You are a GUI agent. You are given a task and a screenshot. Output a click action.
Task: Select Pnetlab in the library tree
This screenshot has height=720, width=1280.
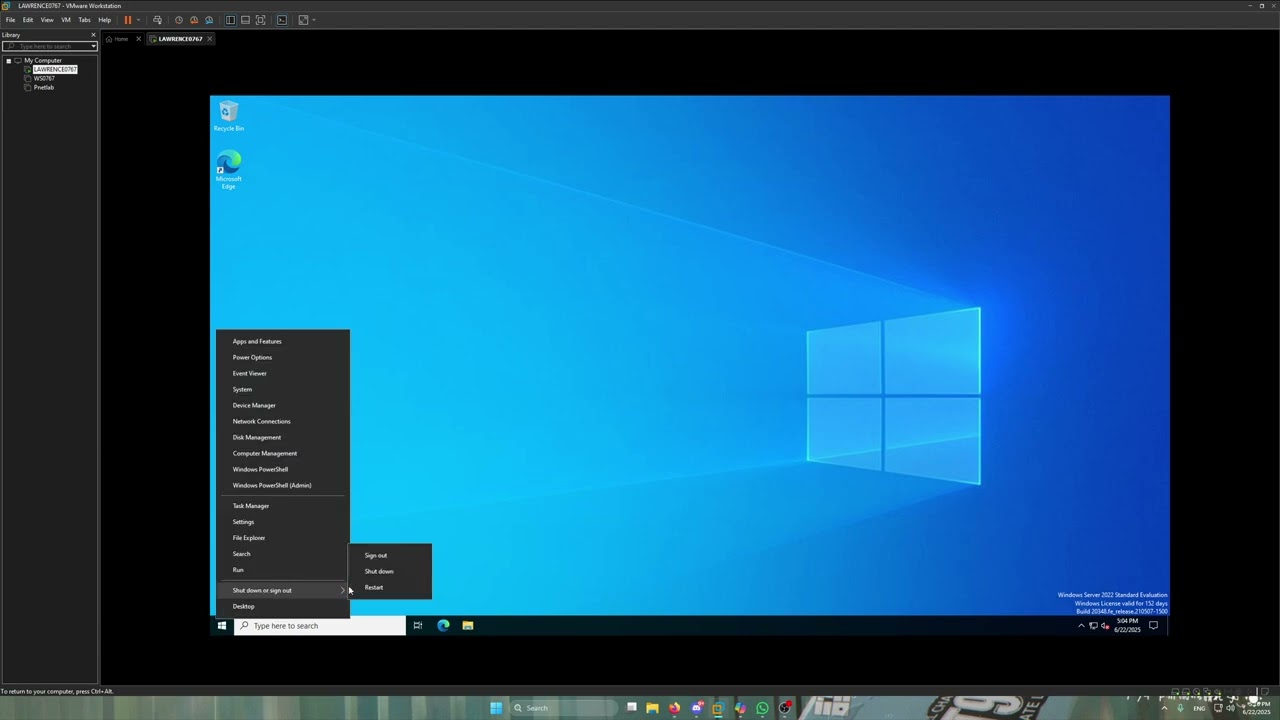pos(43,88)
